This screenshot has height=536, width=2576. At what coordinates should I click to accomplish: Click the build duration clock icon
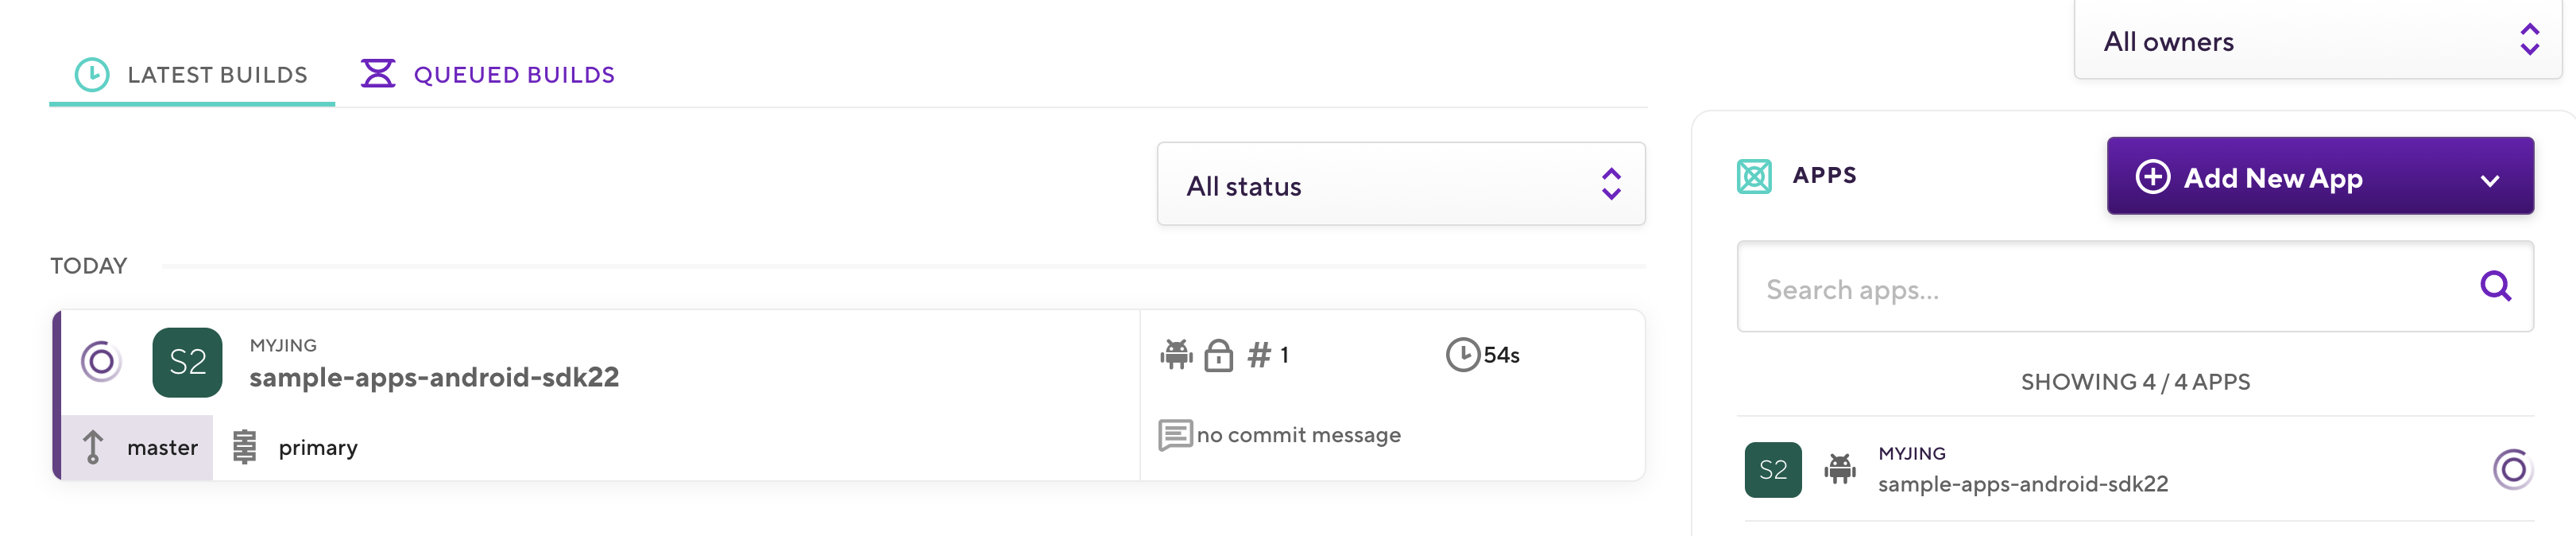click(1462, 355)
